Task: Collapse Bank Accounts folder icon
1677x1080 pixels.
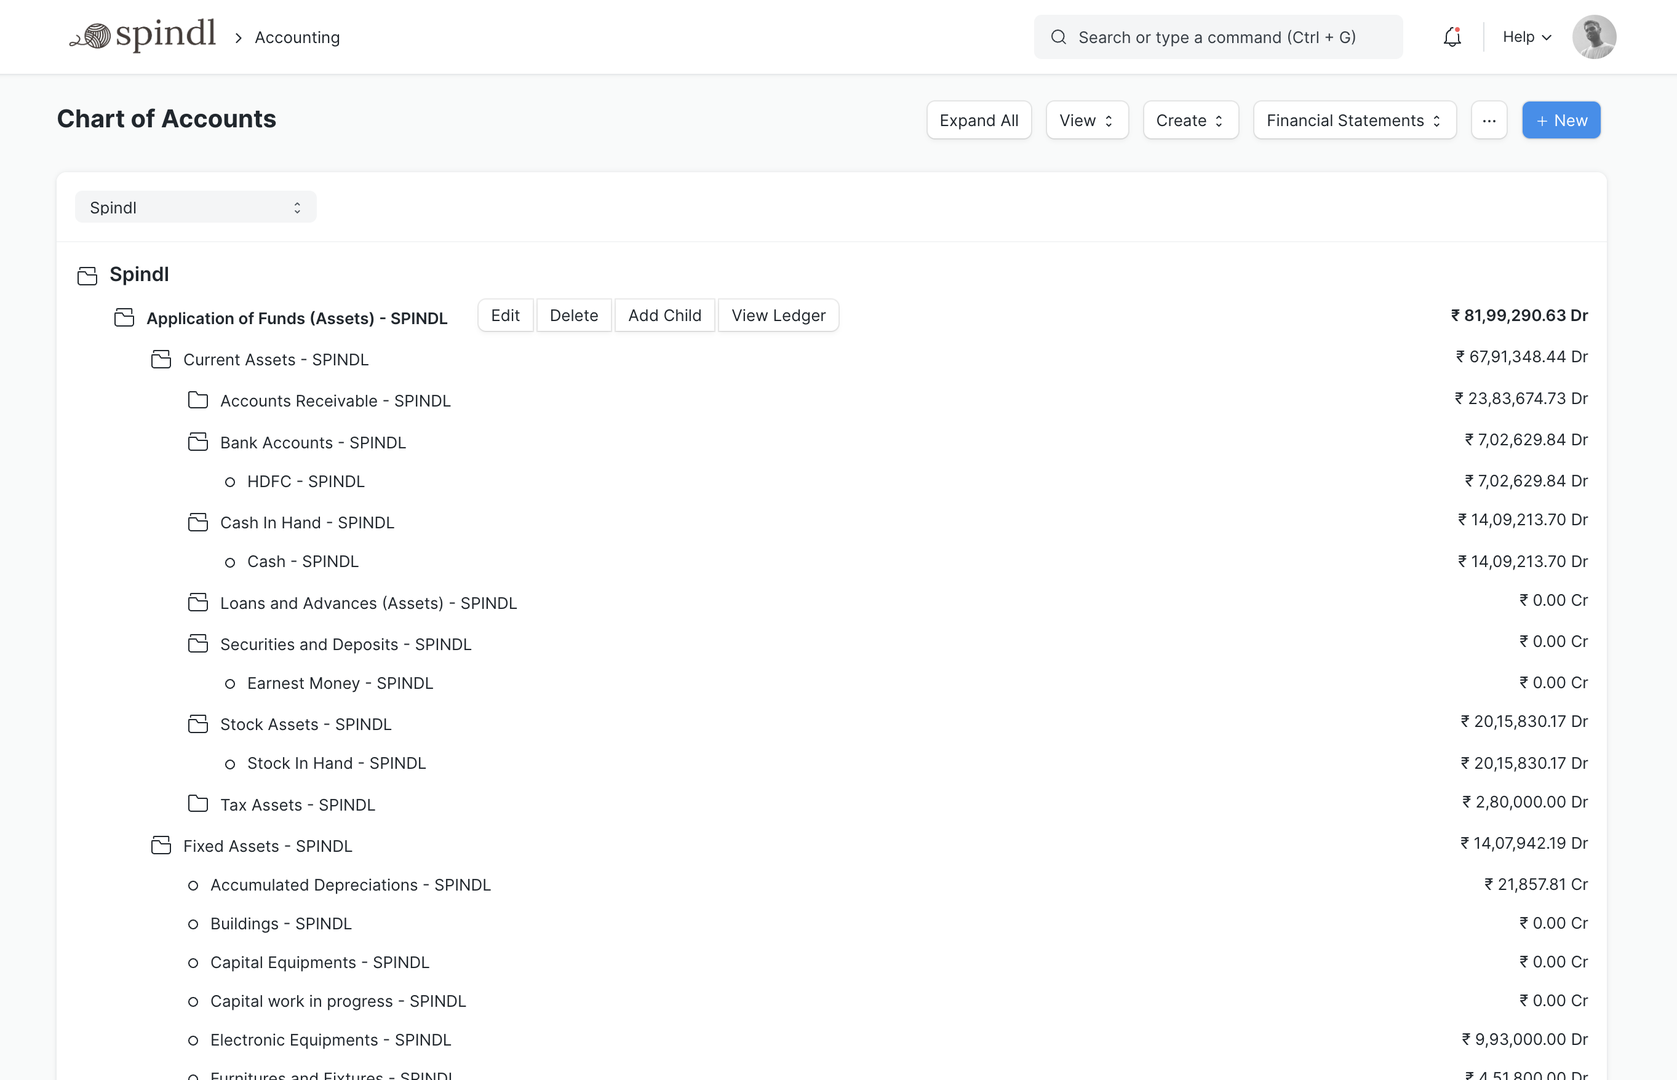Action: tap(198, 442)
